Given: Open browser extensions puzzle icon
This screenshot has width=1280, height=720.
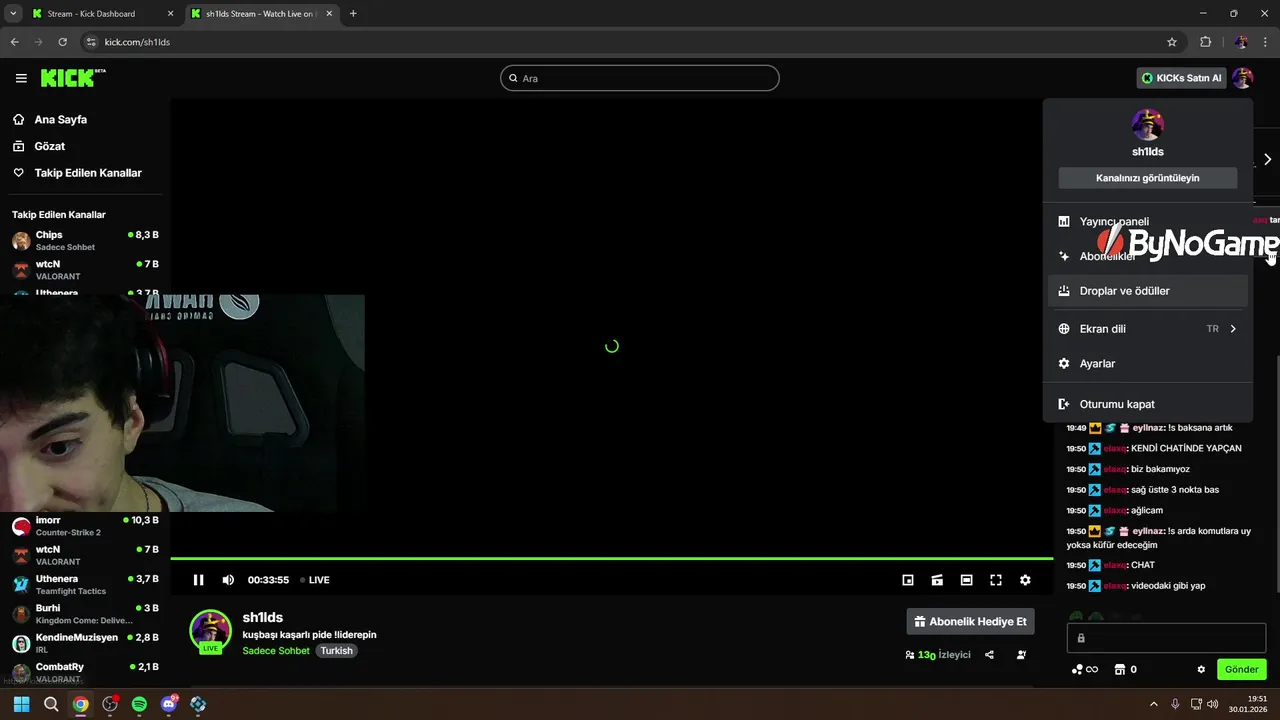Looking at the screenshot, I should (1205, 42).
